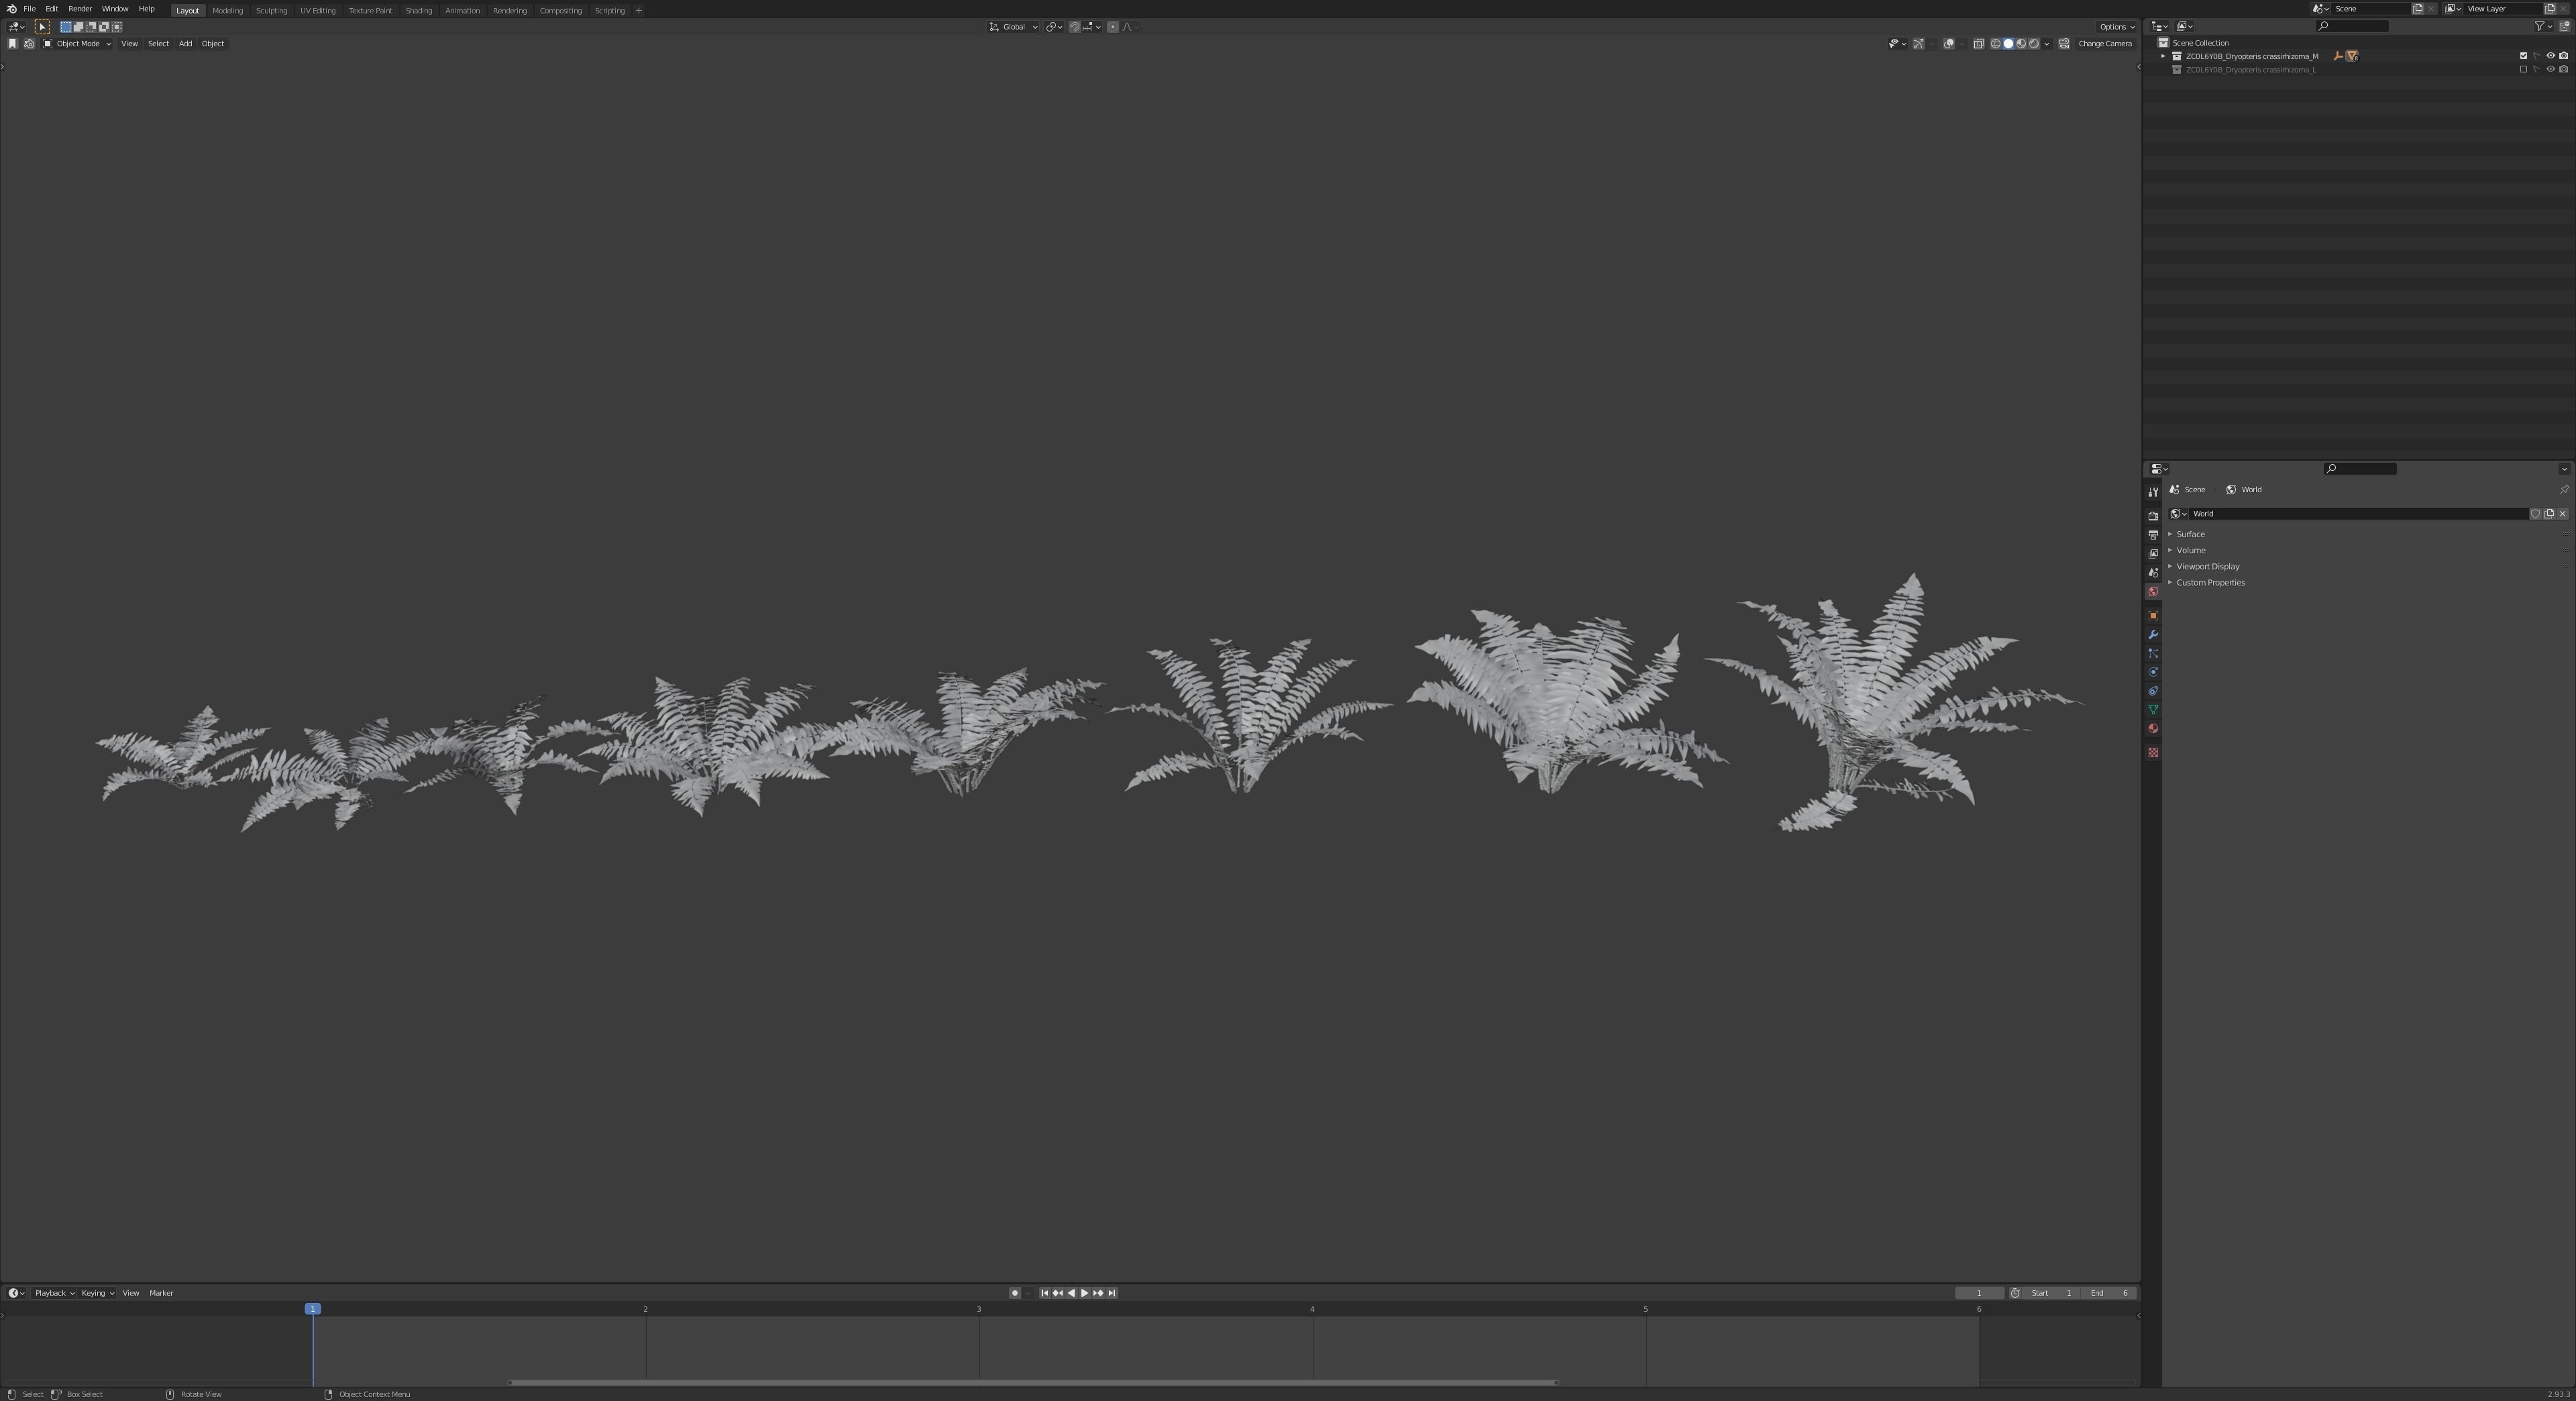The image size is (2576, 1401).
Task: Toggle X-Ray display in viewport
Action: pos(1978,44)
